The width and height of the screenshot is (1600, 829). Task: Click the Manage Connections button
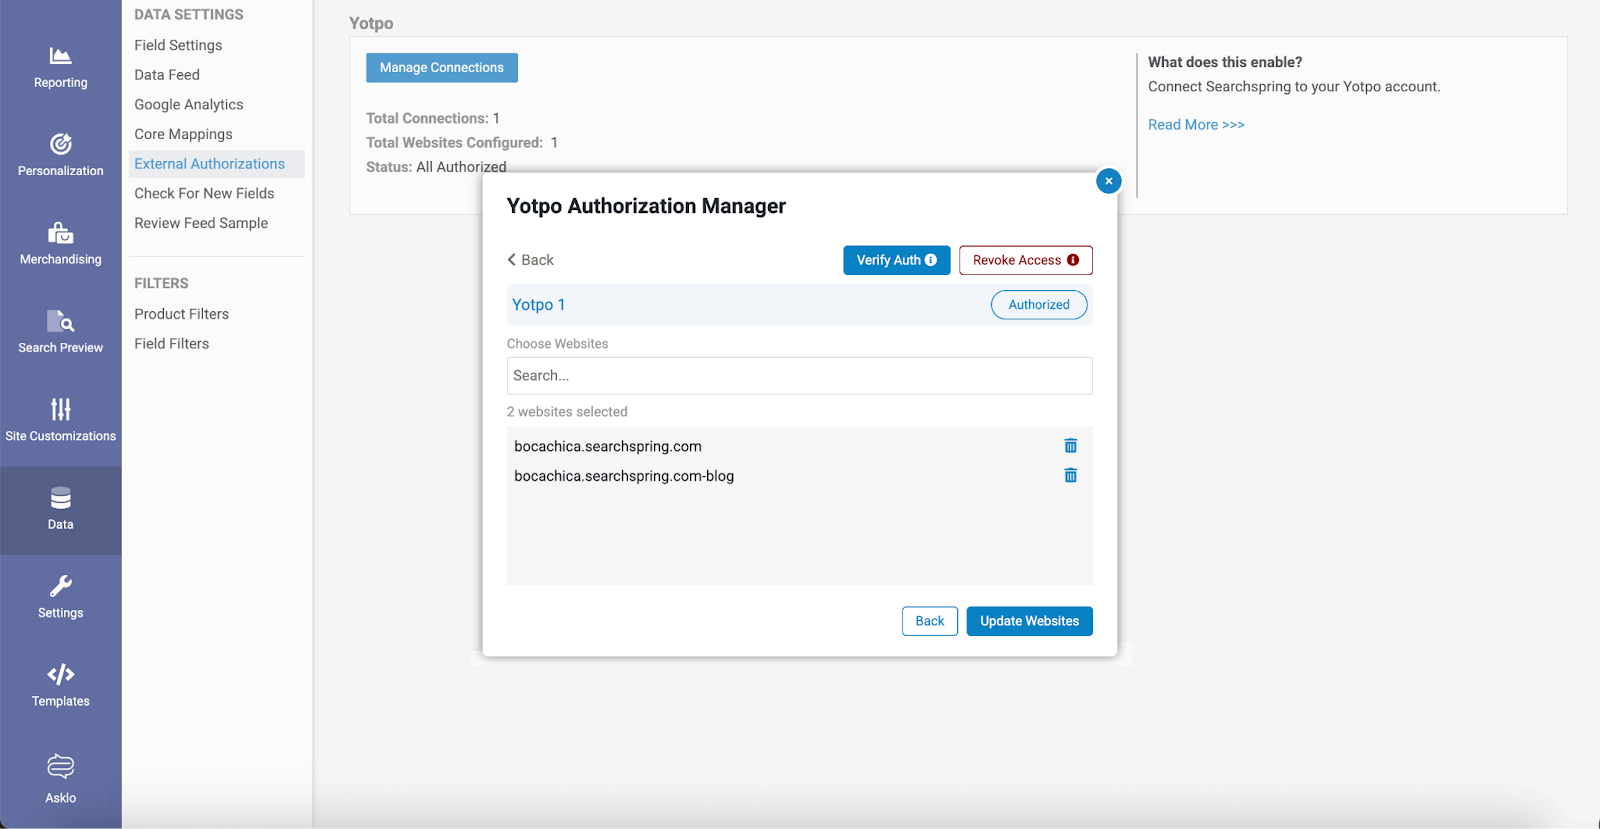442,68
